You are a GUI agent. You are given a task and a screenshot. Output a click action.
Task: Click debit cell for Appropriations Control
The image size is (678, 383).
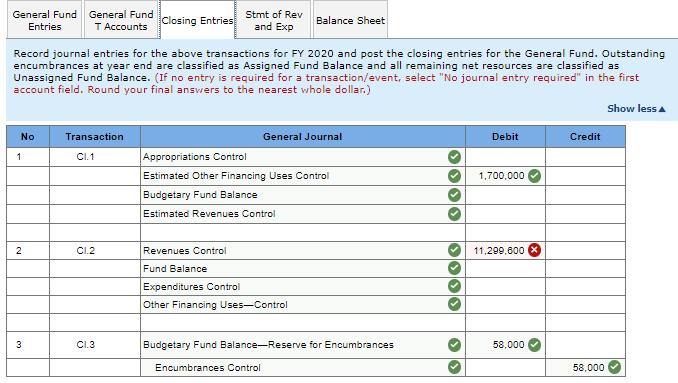(505, 157)
